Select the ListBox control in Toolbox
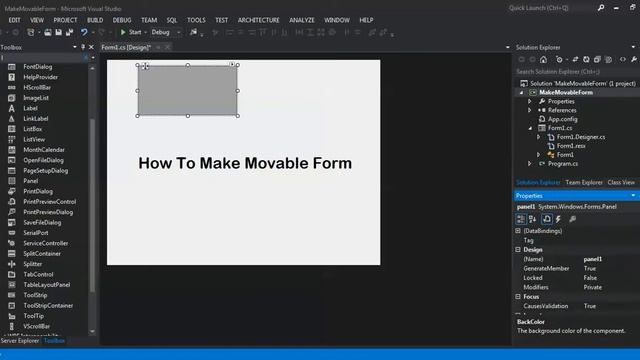Viewport: 640px width, 360px height. [x=33, y=129]
